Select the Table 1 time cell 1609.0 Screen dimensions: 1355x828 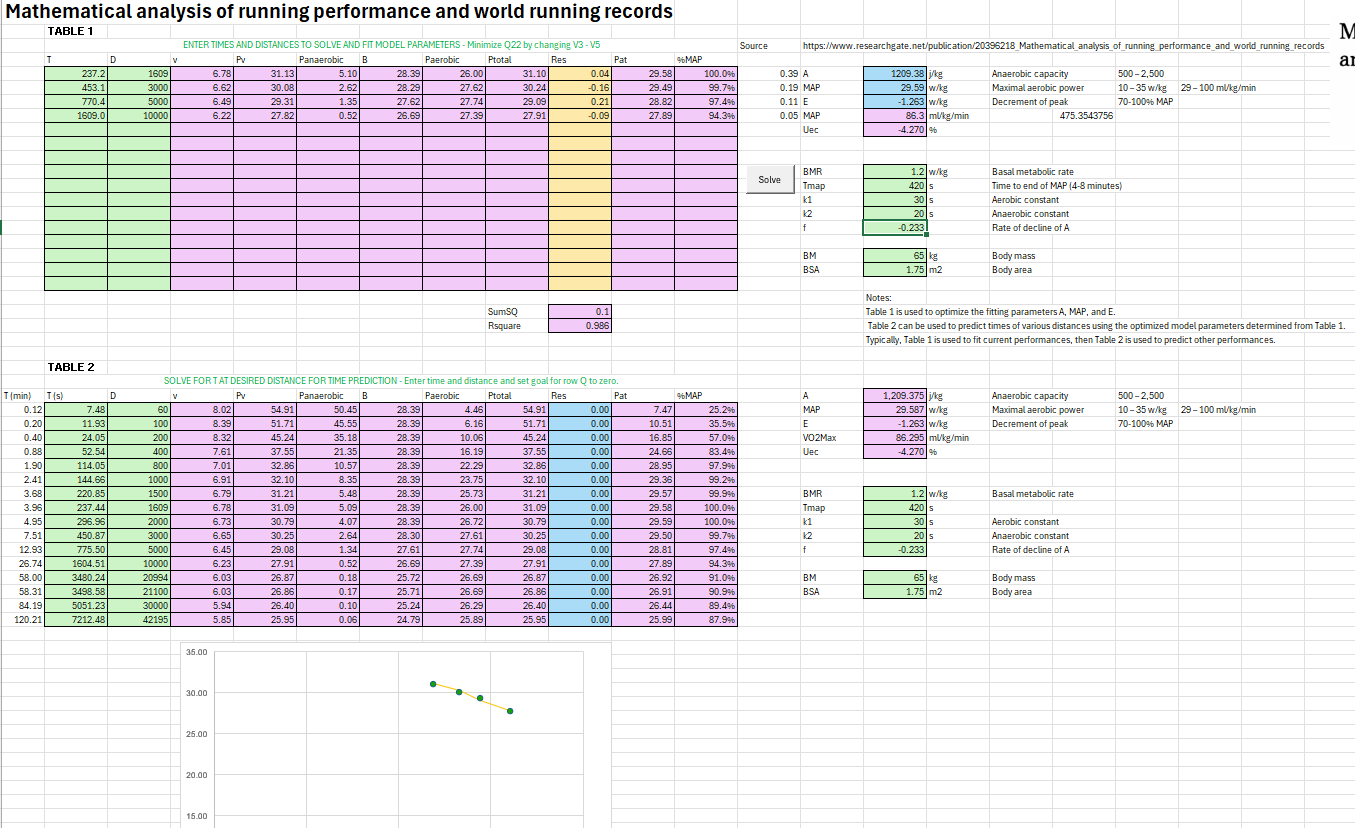(76, 116)
